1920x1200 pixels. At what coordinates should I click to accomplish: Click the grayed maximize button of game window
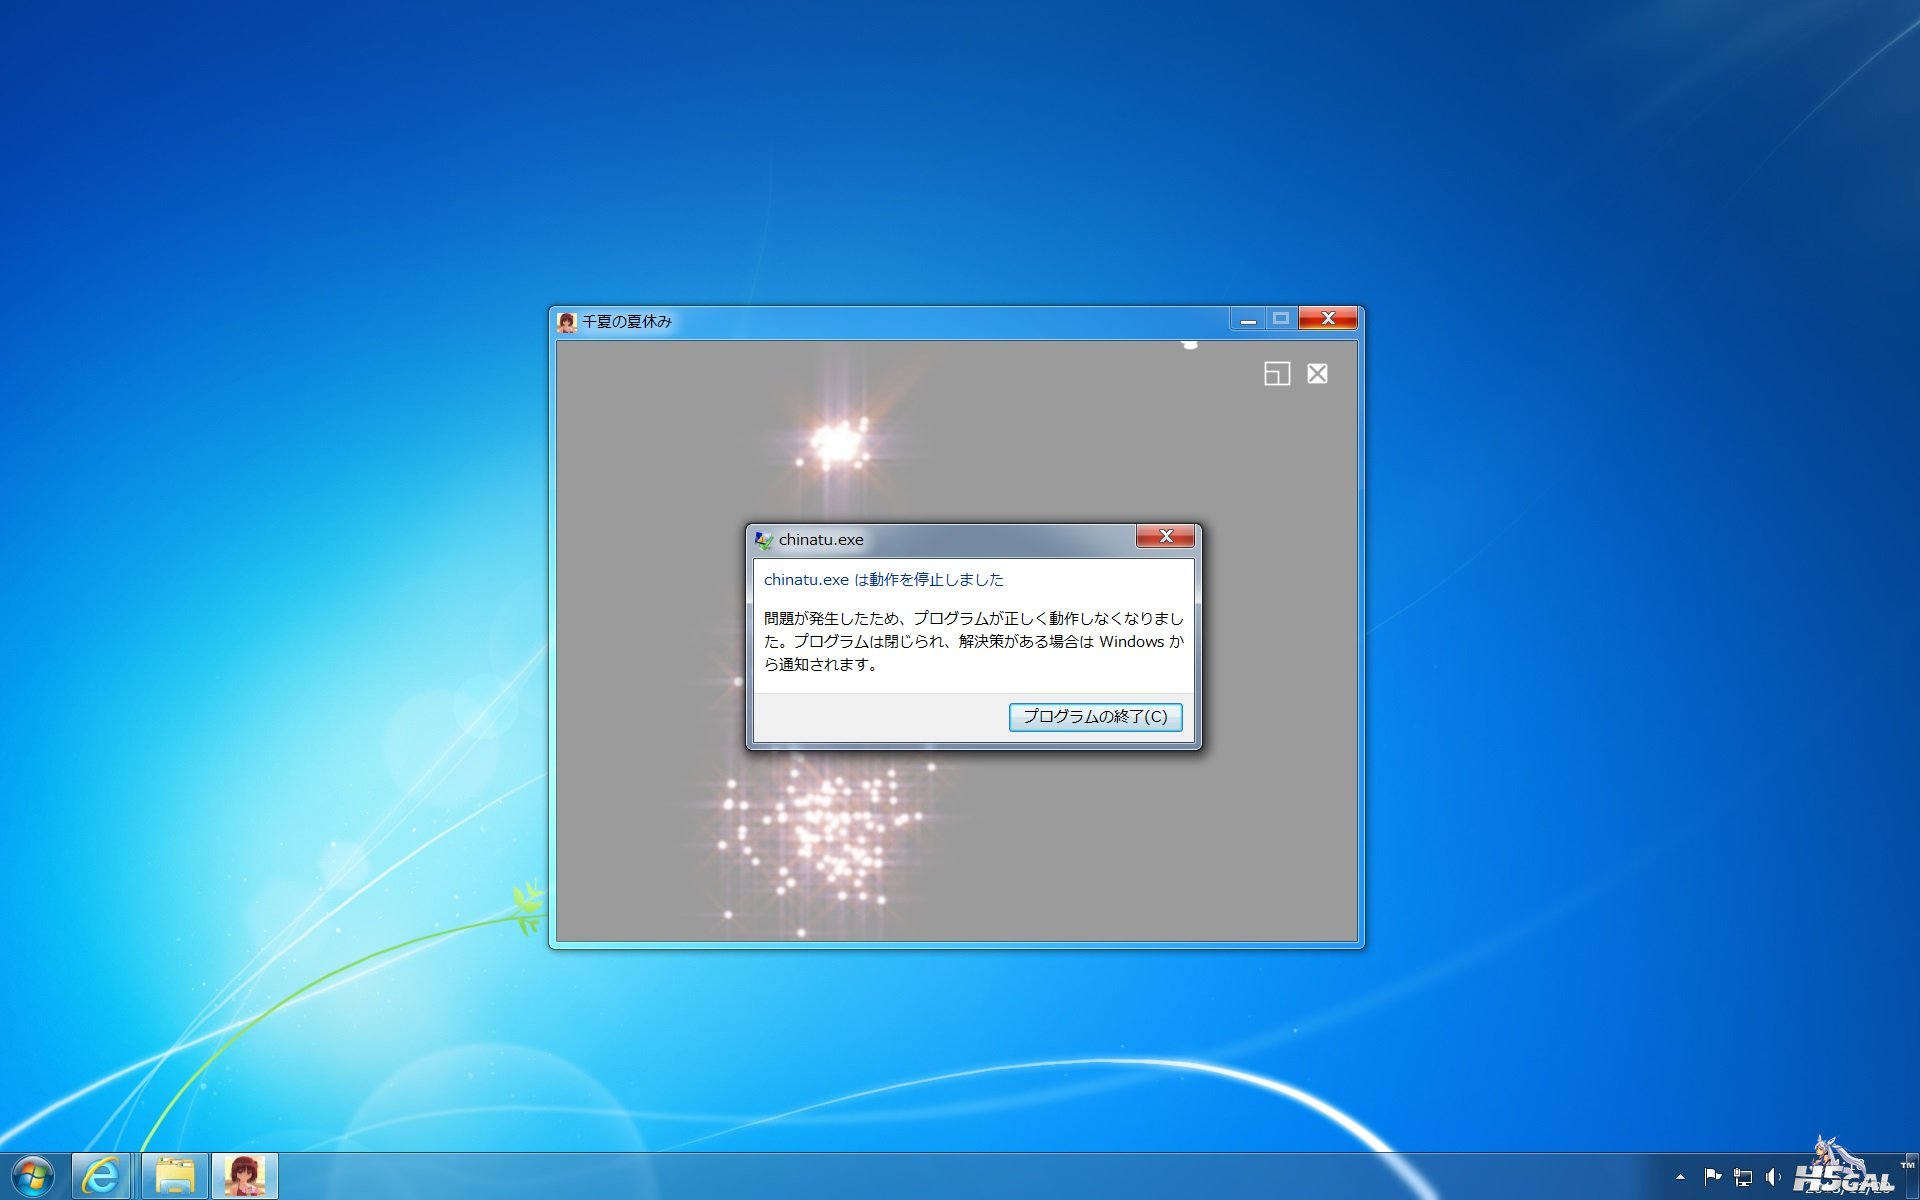click(1281, 319)
